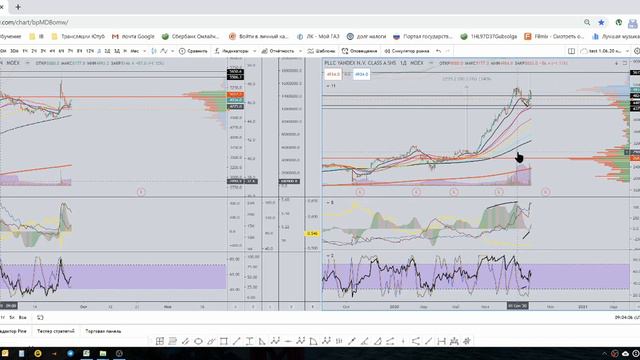The width and height of the screenshot is (640, 360).
Task: Click the redo arrow in top toolbar
Action: 448,51
